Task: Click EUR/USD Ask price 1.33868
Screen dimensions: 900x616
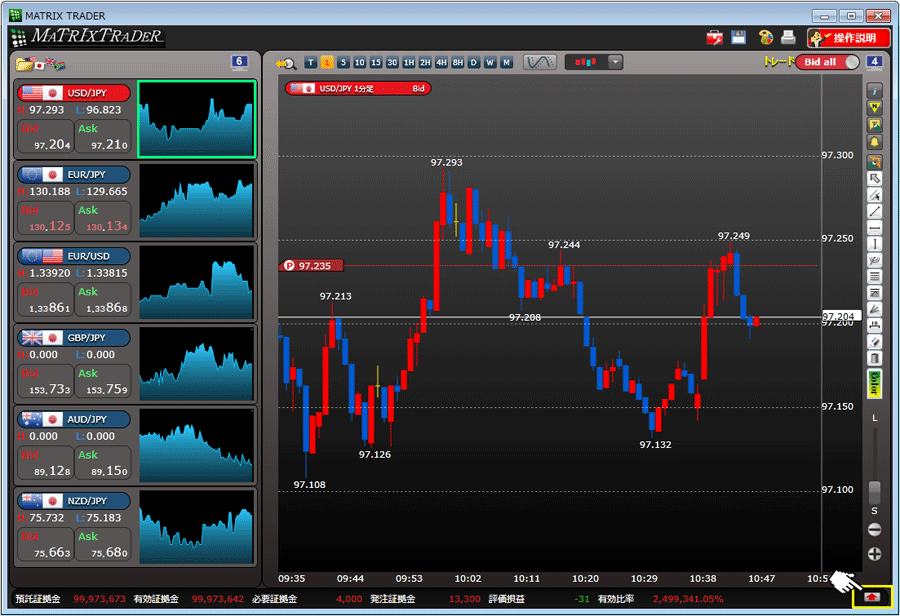Action: (103, 300)
